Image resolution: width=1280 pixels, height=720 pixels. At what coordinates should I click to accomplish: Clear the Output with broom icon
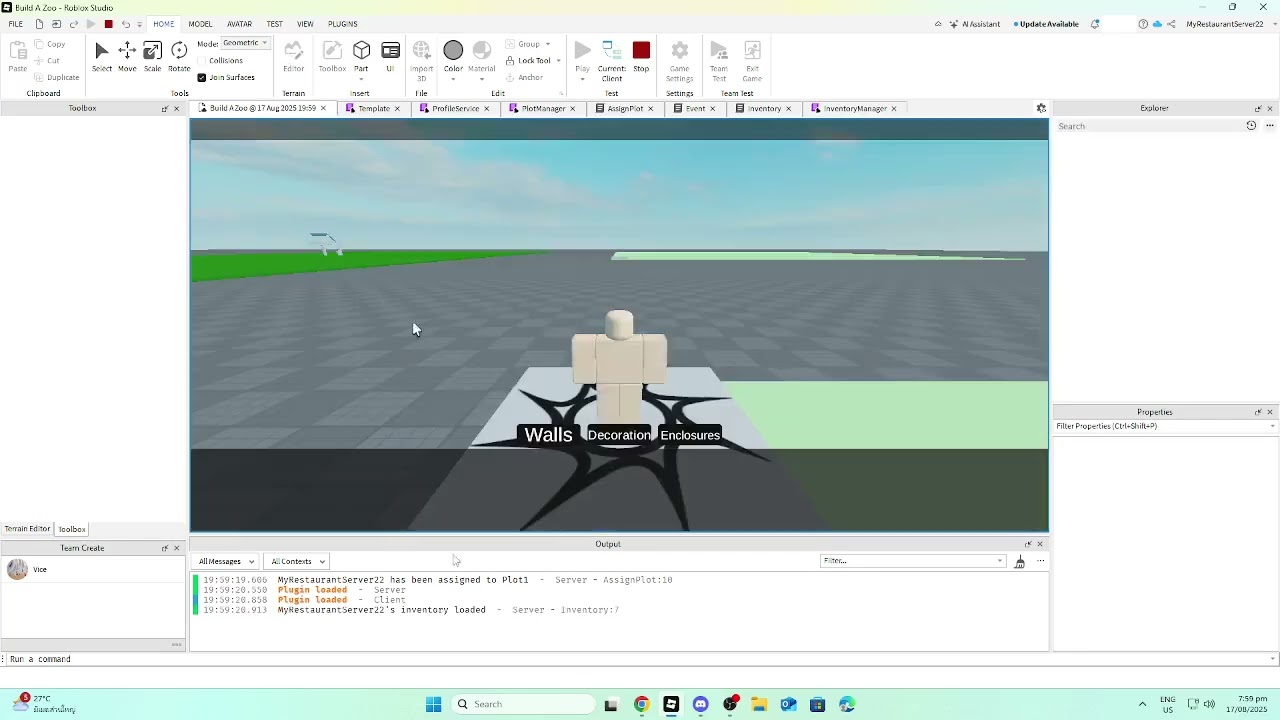click(x=1019, y=562)
